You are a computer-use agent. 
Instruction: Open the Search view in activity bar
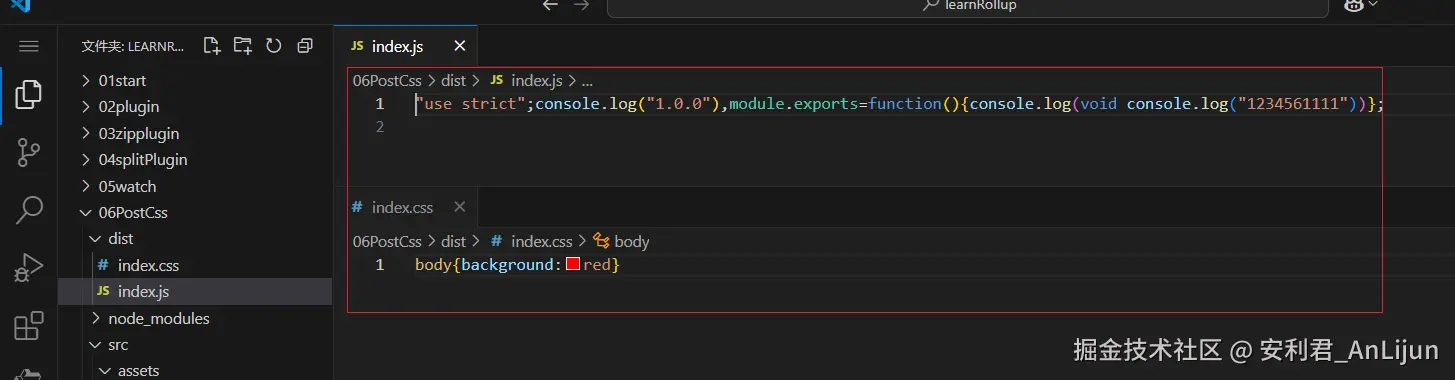tap(29, 210)
